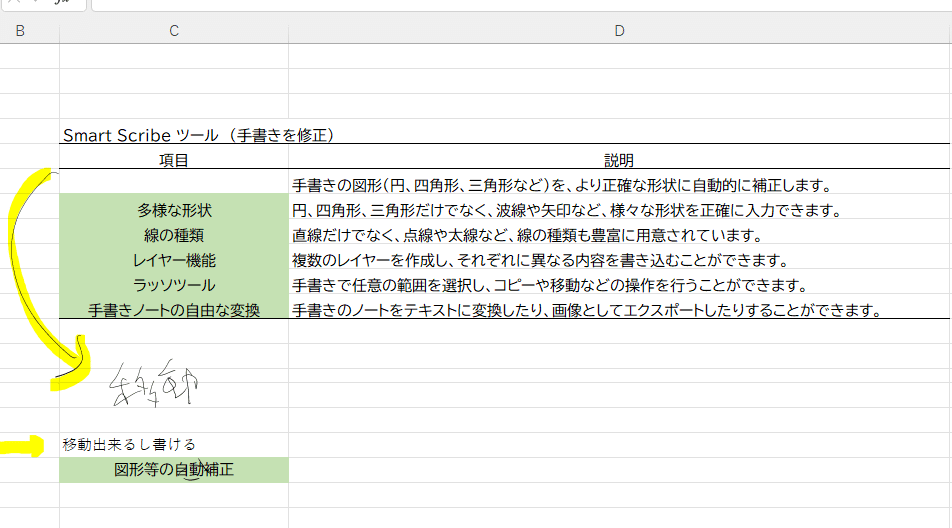
Task: Click the '多様な形状' cell
Action: coord(174,210)
